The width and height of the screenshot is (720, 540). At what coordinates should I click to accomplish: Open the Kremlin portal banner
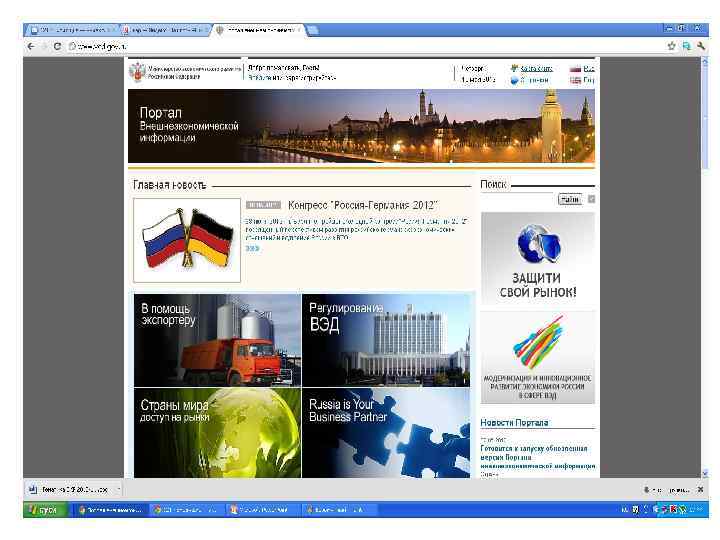361,126
